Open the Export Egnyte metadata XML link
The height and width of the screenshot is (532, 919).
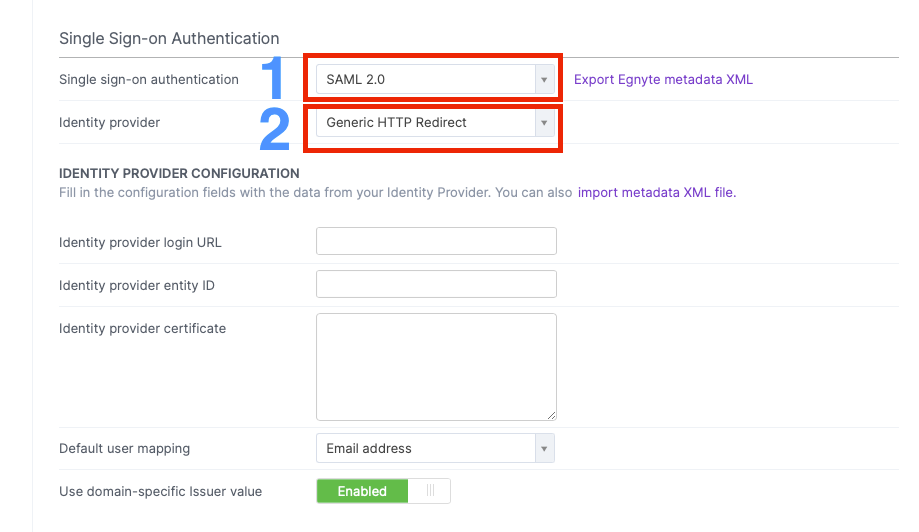click(663, 79)
